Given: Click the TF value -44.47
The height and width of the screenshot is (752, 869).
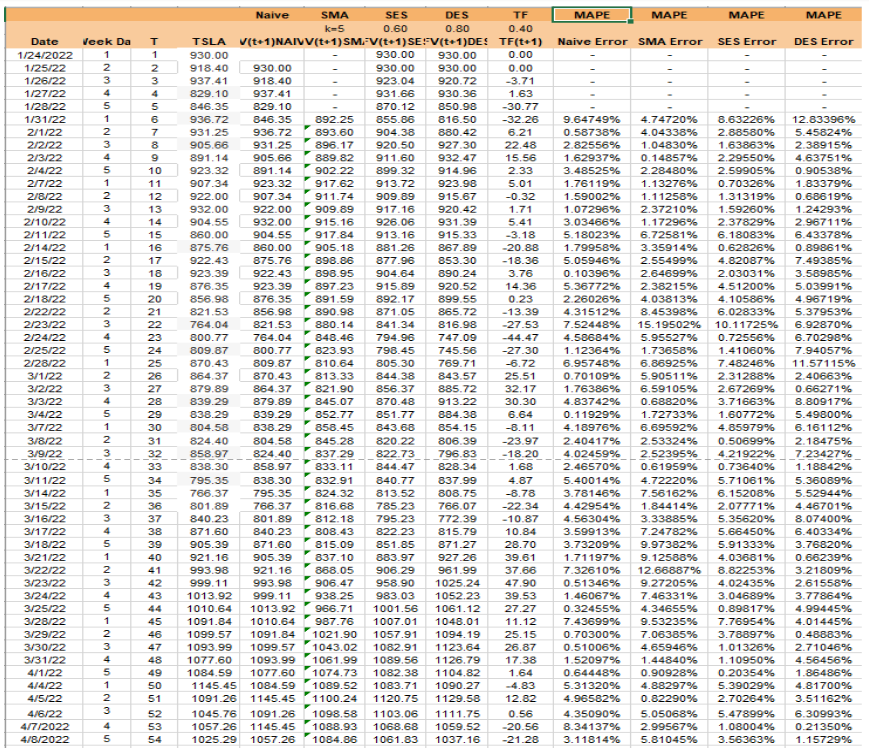Looking at the screenshot, I should pos(520,337).
